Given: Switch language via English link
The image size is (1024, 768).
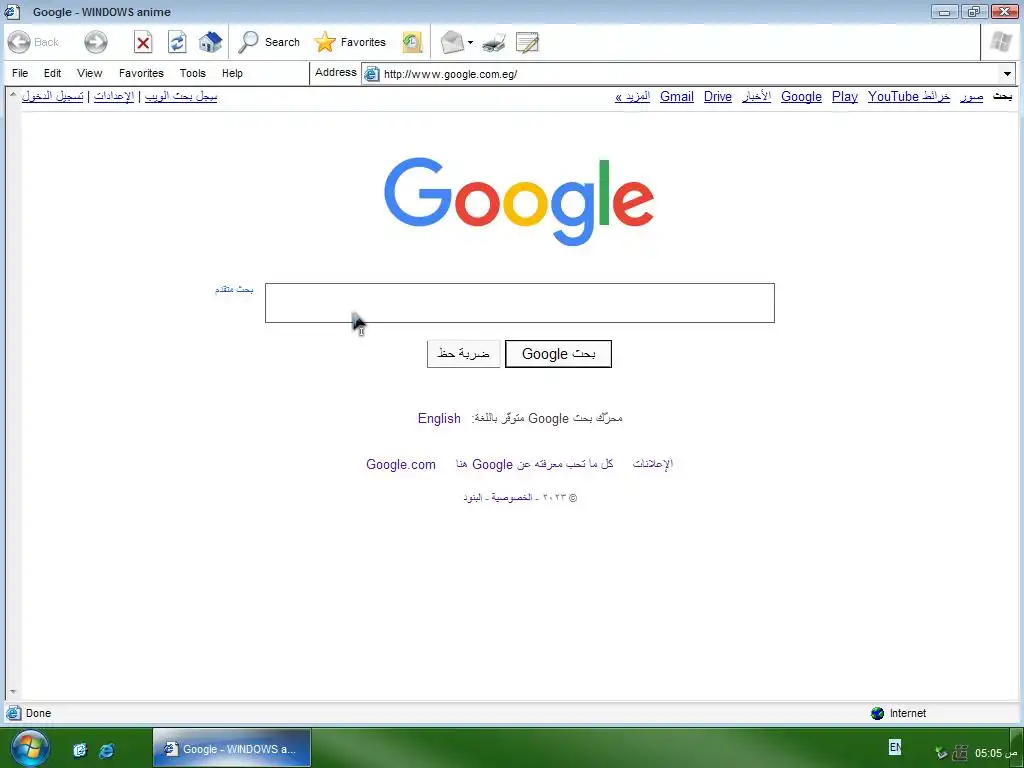Looking at the screenshot, I should (439, 418).
